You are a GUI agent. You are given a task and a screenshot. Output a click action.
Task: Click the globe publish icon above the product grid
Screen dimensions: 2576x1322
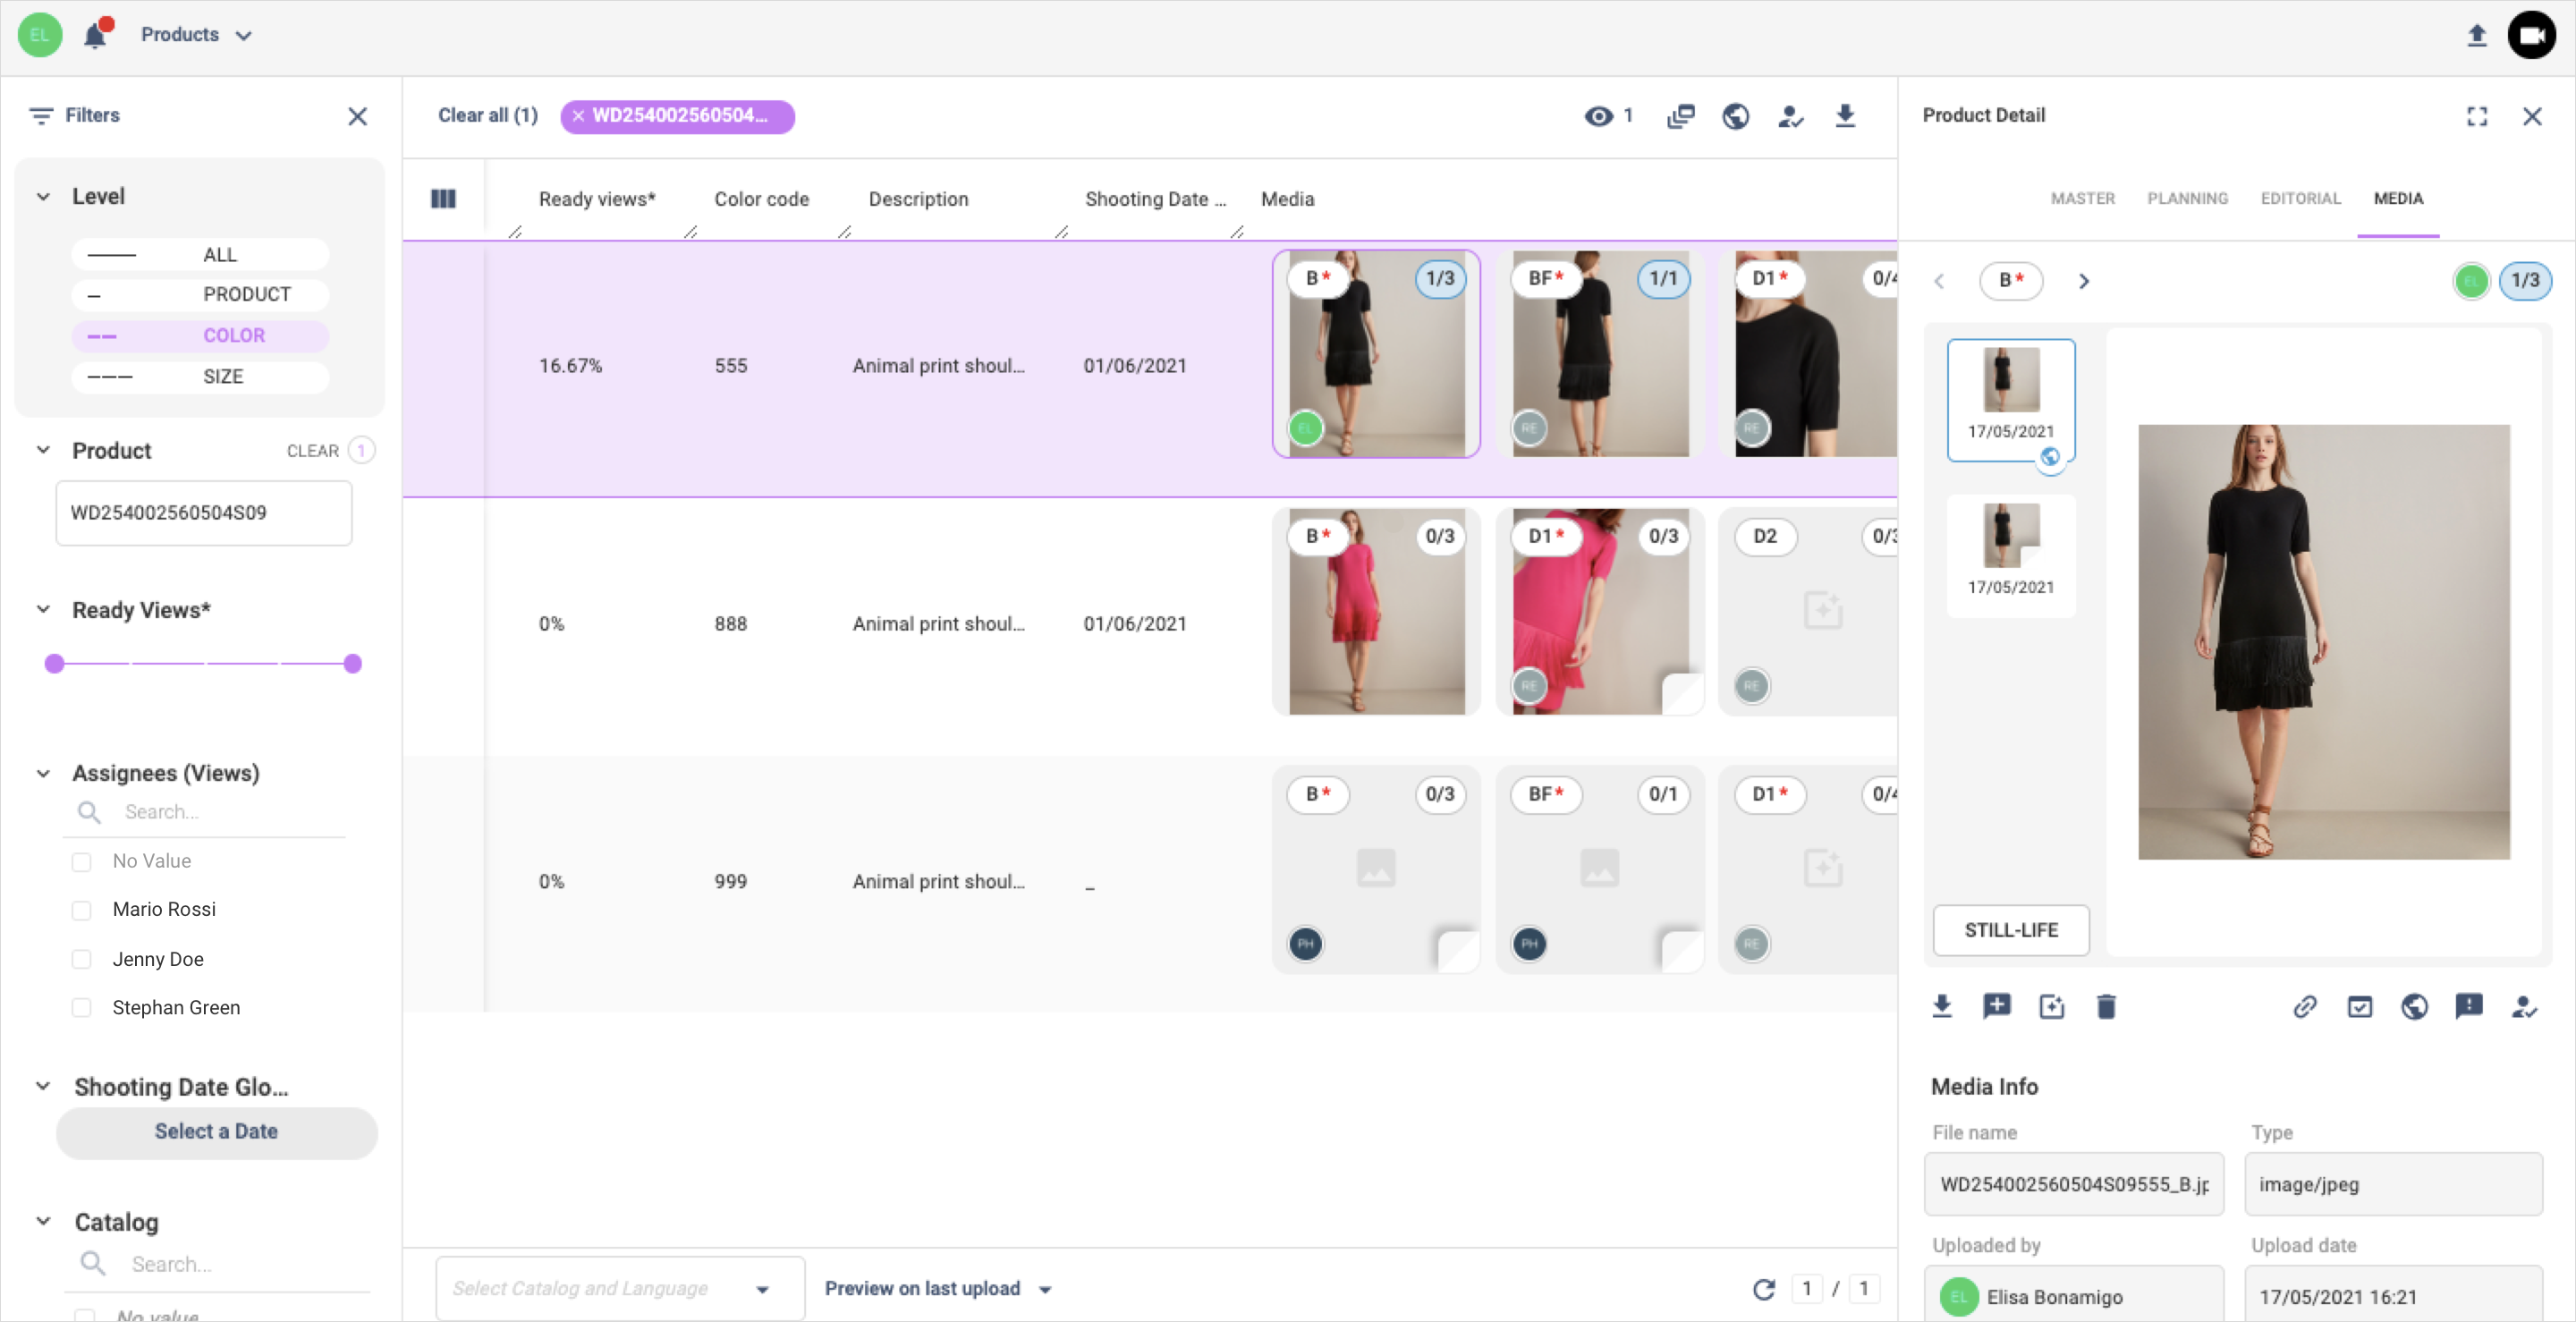point(1737,116)
